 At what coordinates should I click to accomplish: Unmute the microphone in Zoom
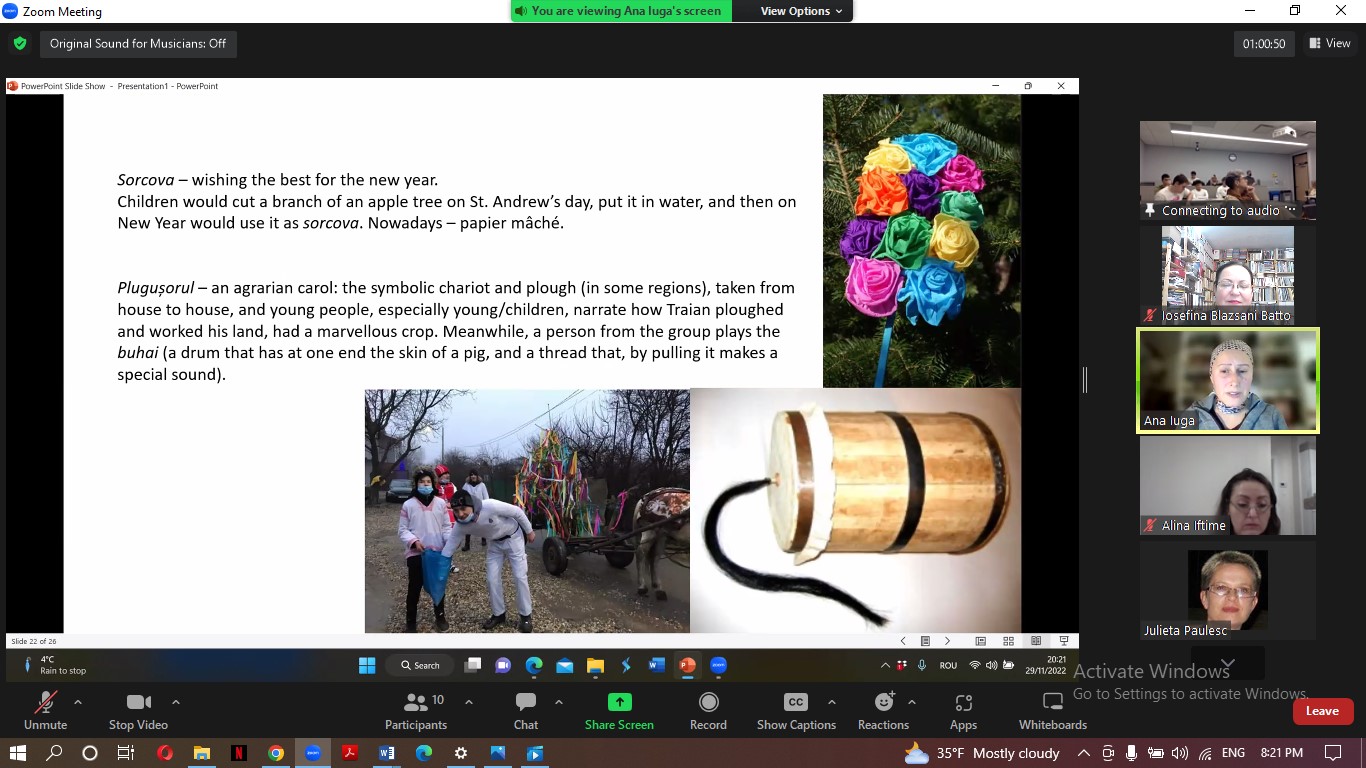[45, 711]
